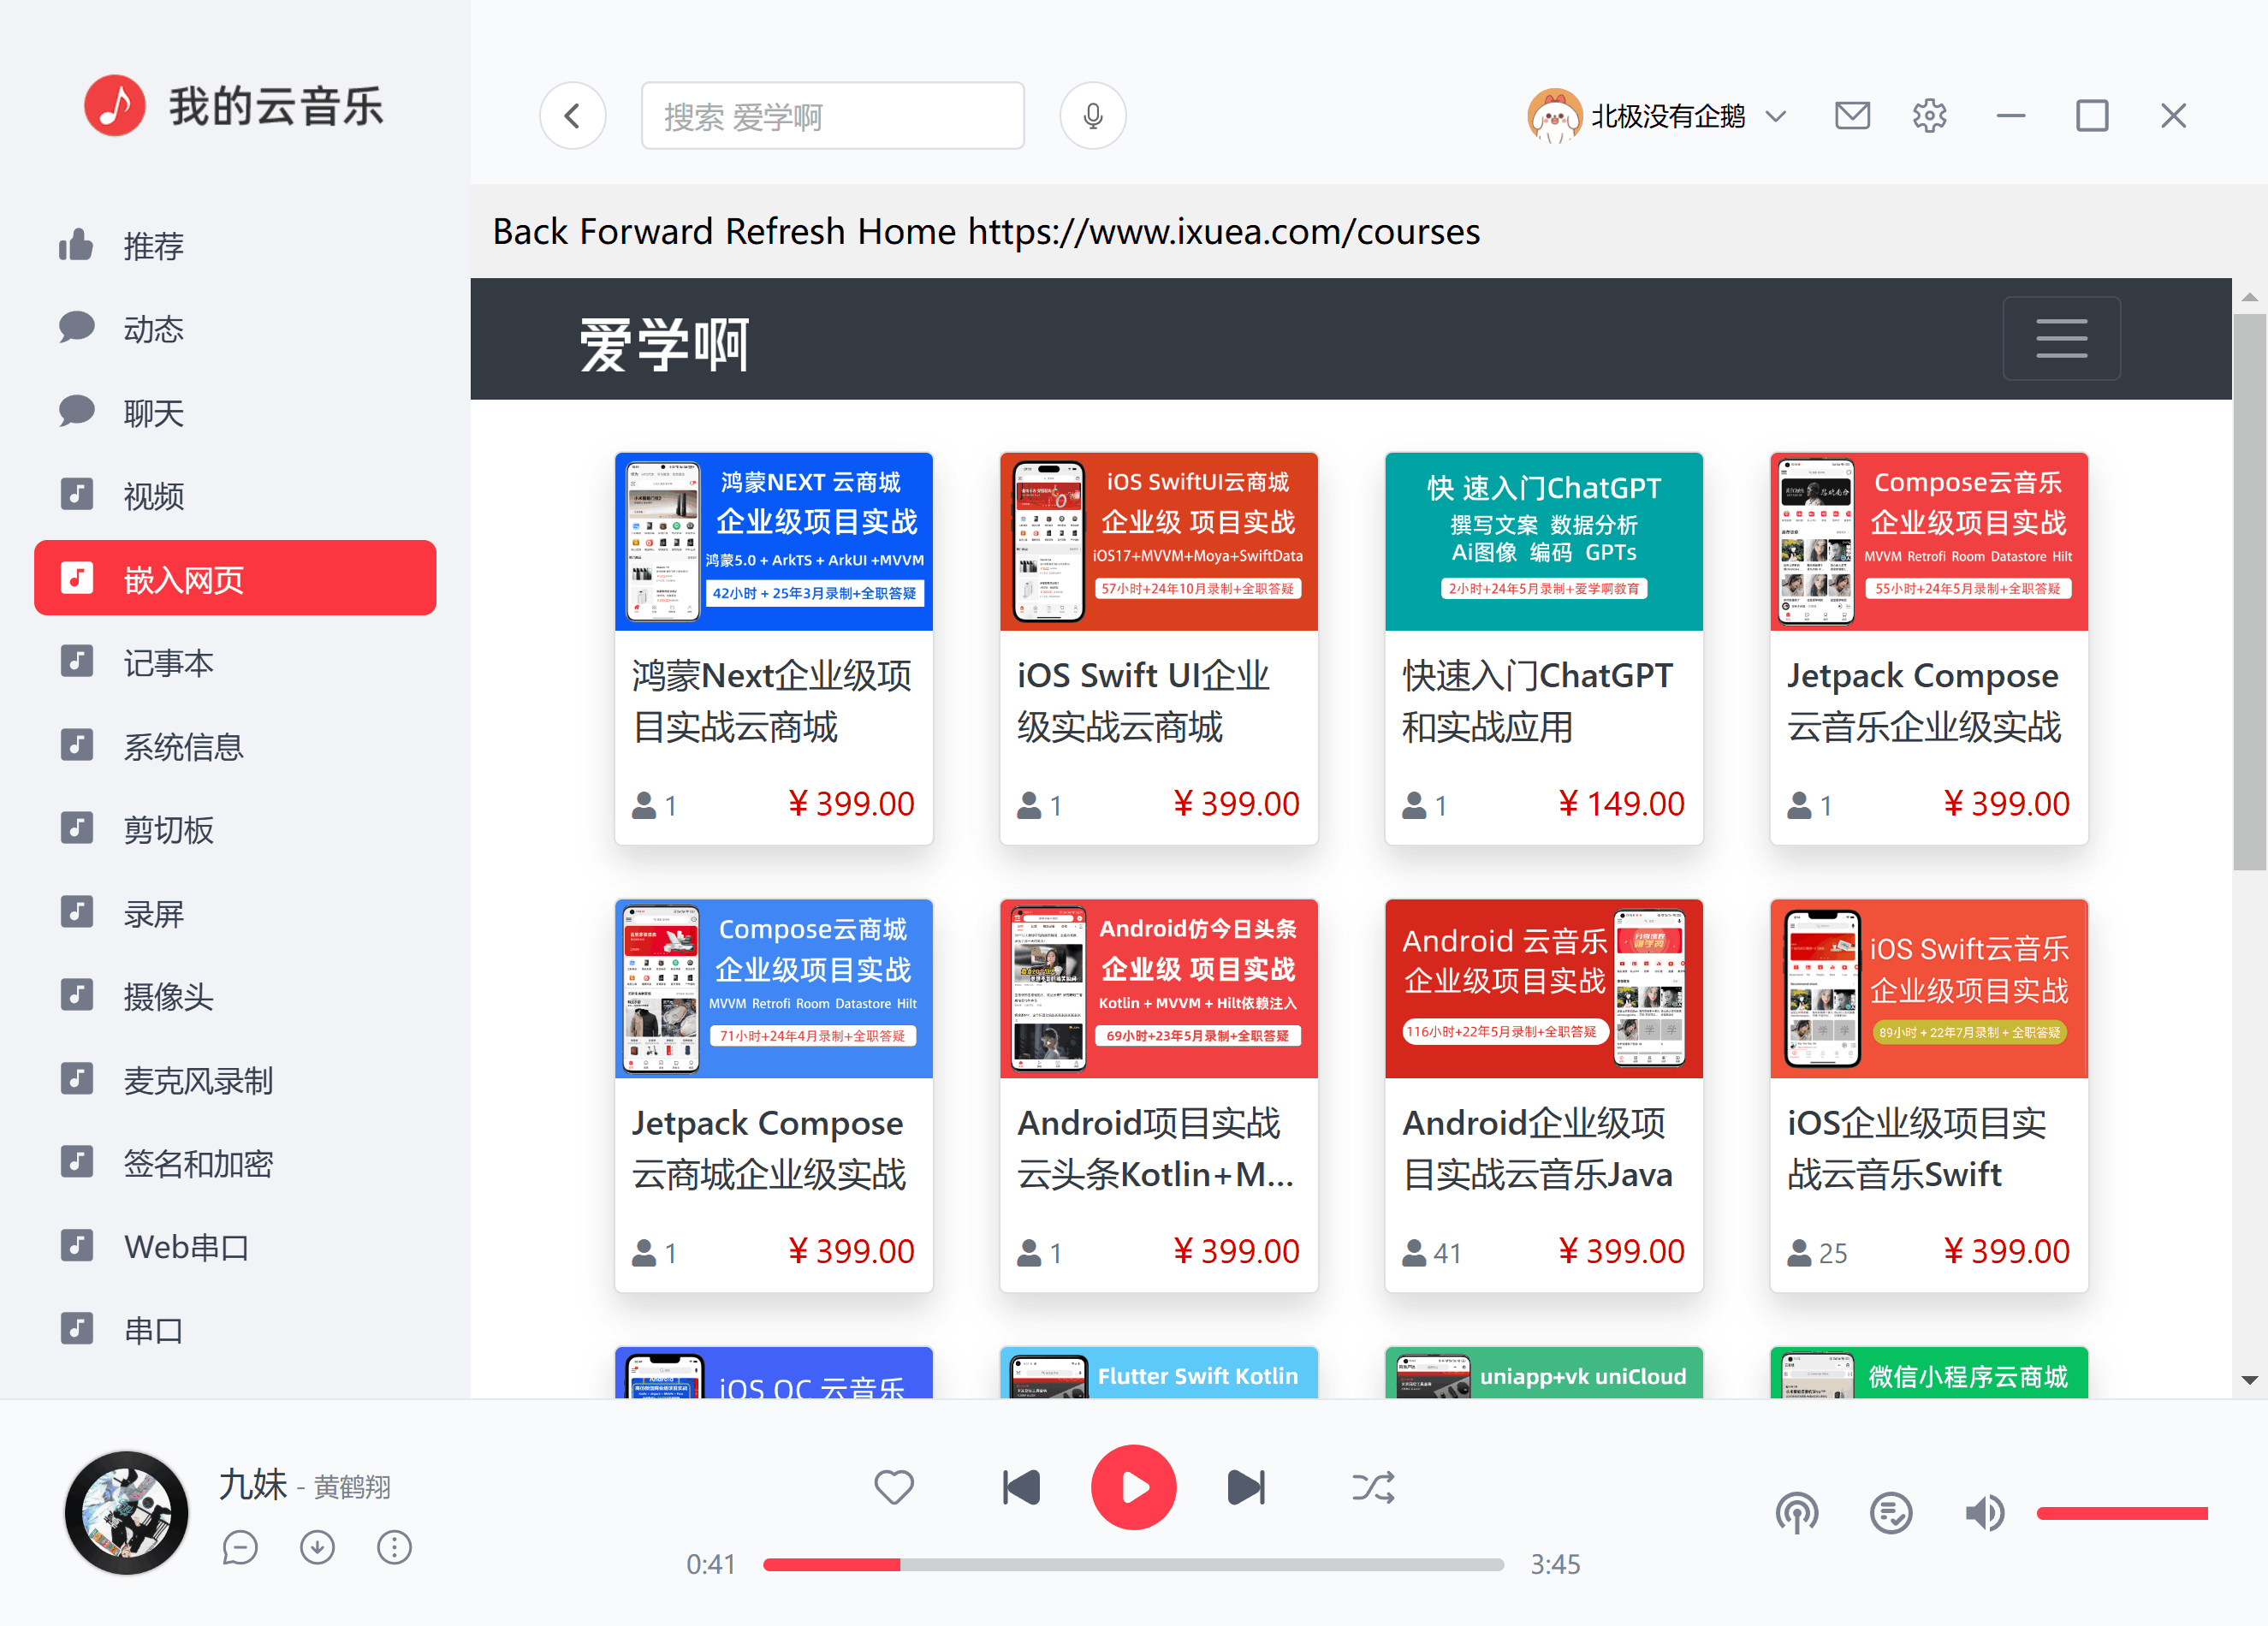Open the 签名和加密 sidebar item

click(x=235, y=1163)
